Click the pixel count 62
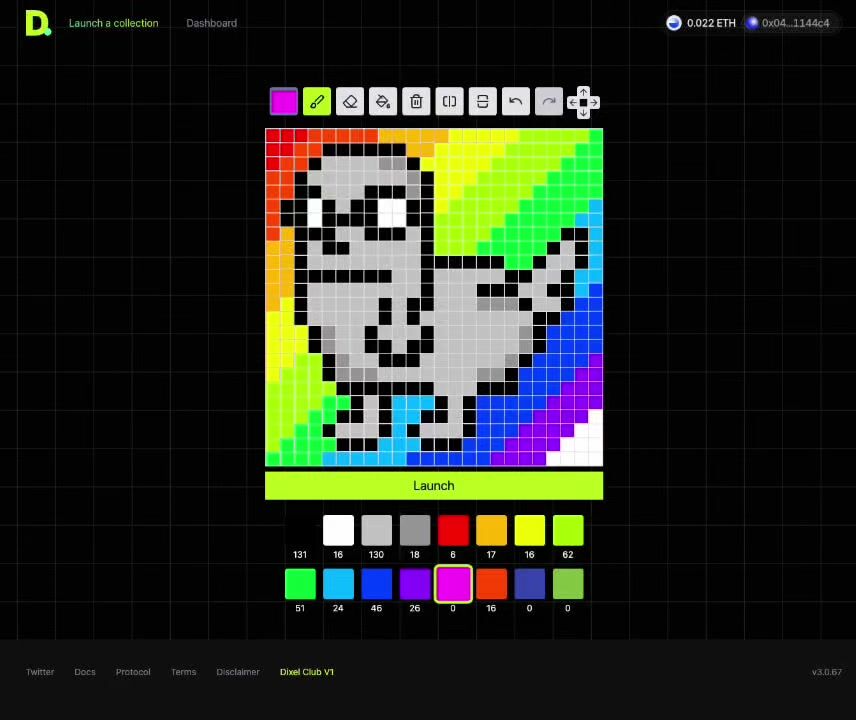The height and width of the screenshot is (720, 856). click(x=568, y=555)
